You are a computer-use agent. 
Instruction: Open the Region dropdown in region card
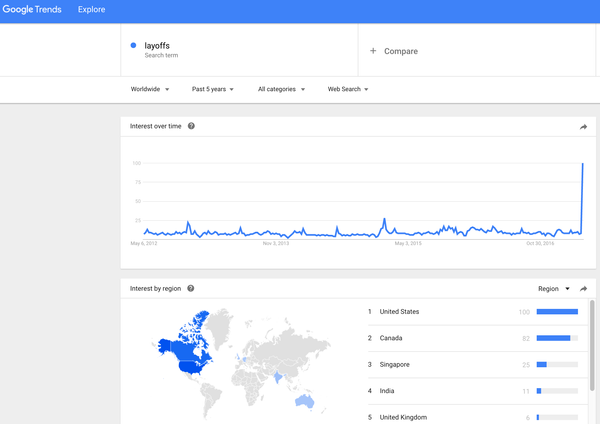[x=554, y=289]
